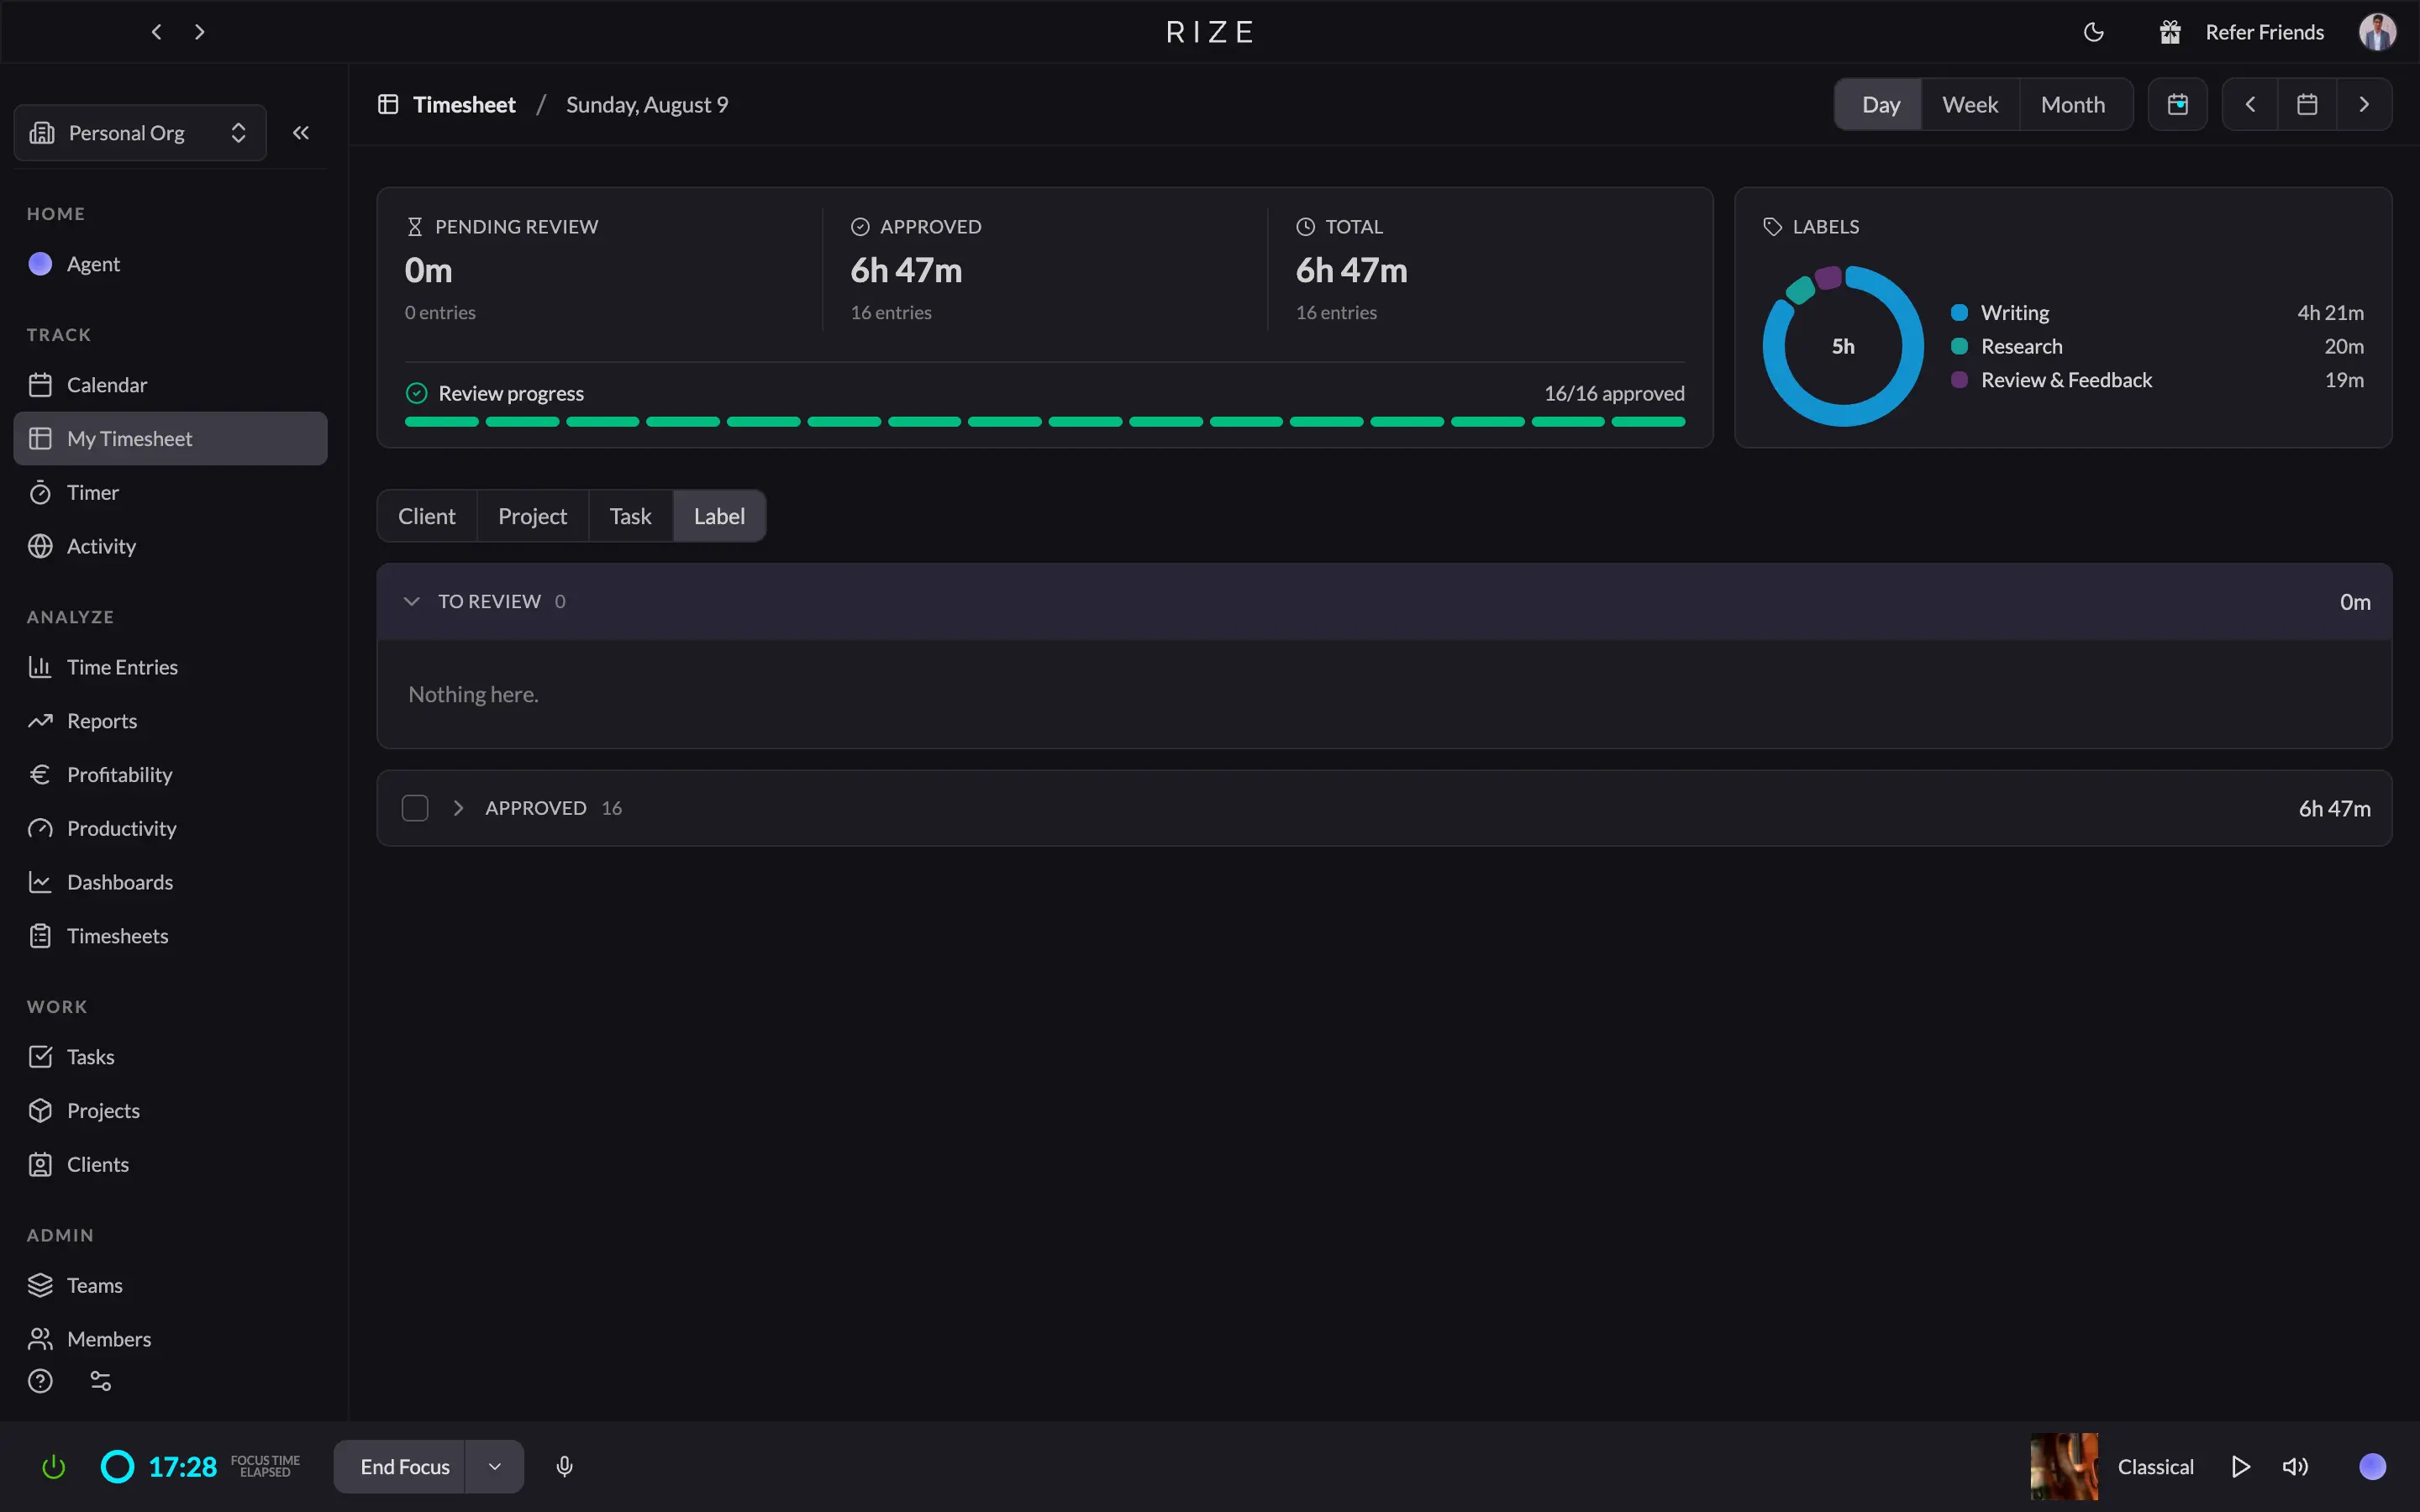
Task: Click the '16/16 approved' text
Action: pyautogui.click(x=1614, y=394)
